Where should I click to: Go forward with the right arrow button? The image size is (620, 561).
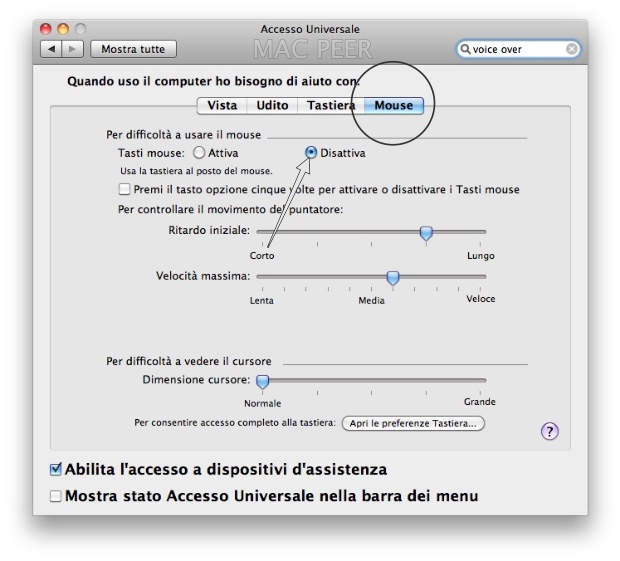coord(72,49)
